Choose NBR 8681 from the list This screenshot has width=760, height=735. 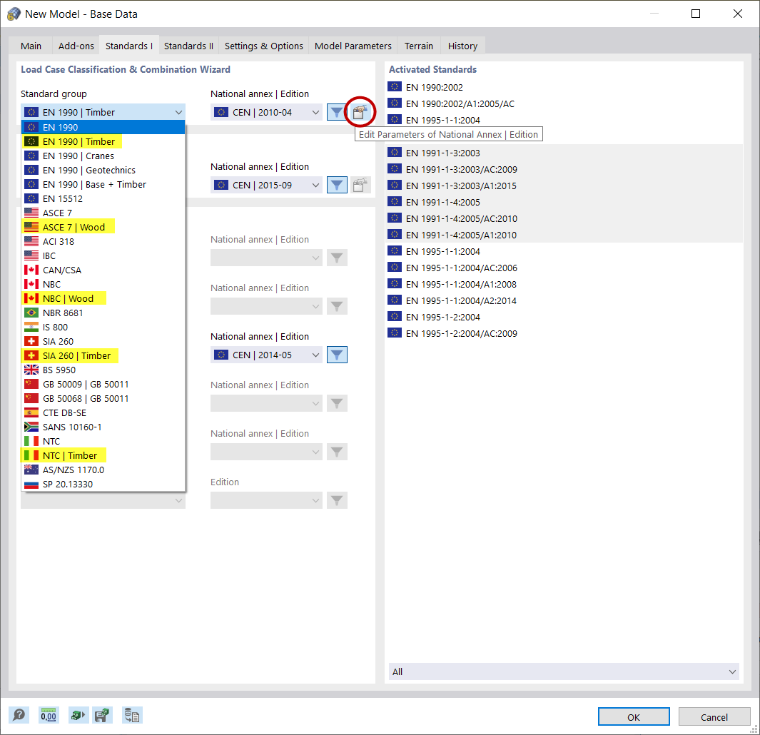[x=103, y=313]
